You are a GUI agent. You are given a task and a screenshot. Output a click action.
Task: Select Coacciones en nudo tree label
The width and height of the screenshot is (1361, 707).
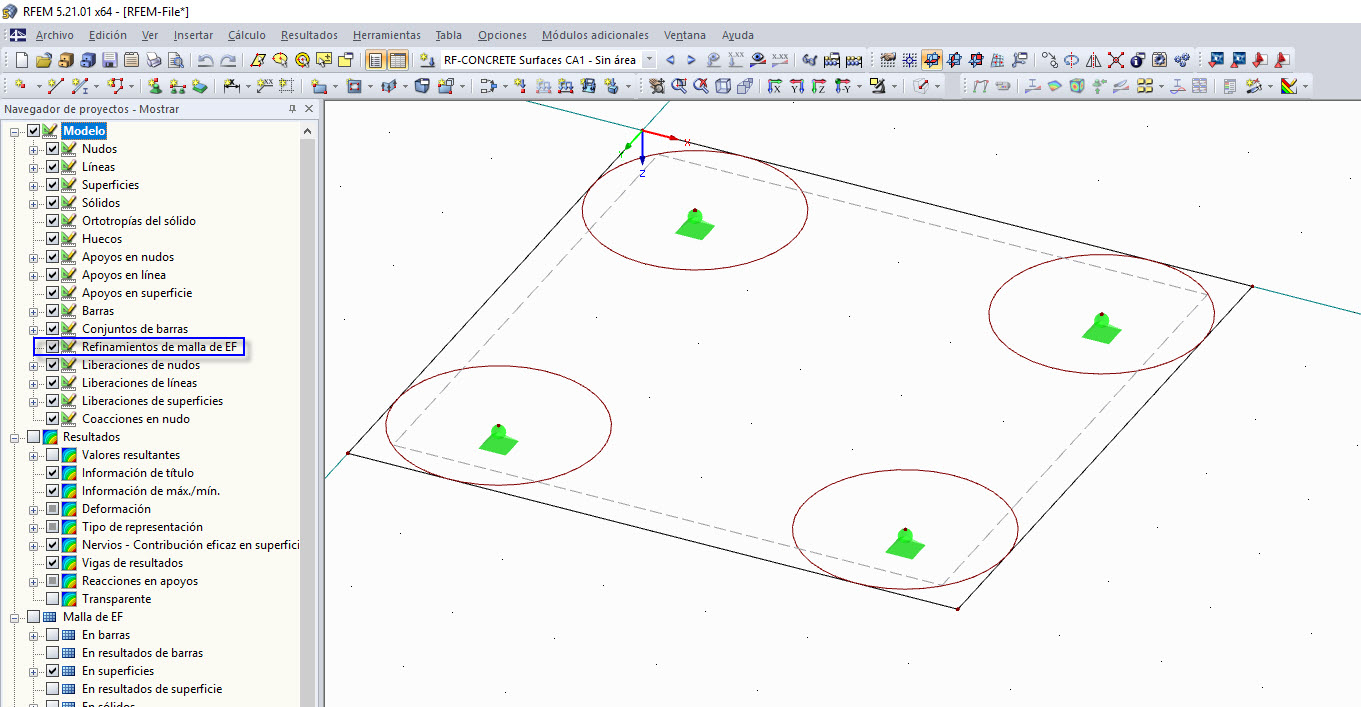[136, 419]
